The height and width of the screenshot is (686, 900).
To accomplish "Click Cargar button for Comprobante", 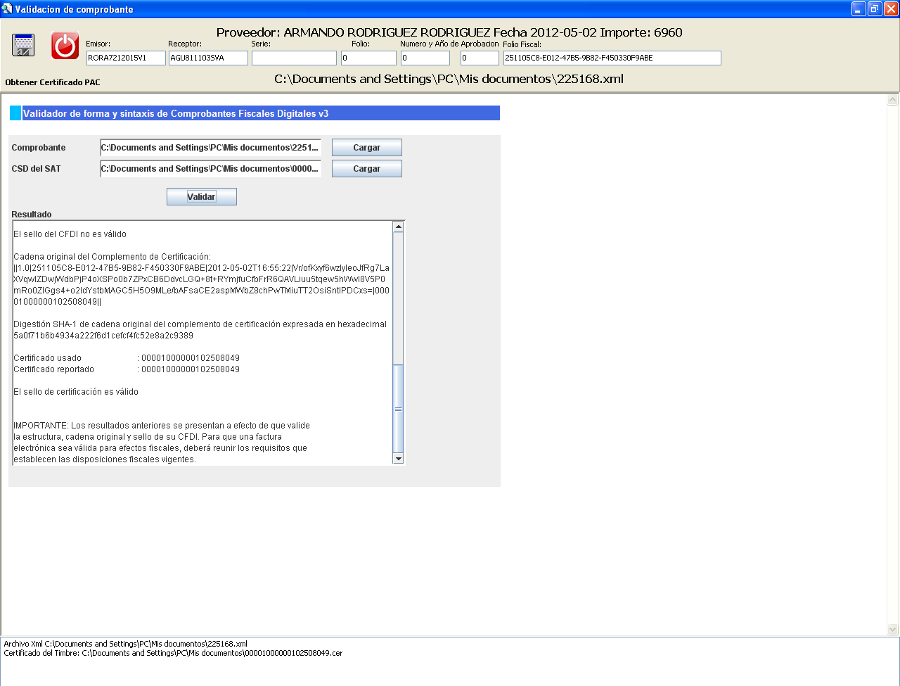I will click(x=366, y=147).
